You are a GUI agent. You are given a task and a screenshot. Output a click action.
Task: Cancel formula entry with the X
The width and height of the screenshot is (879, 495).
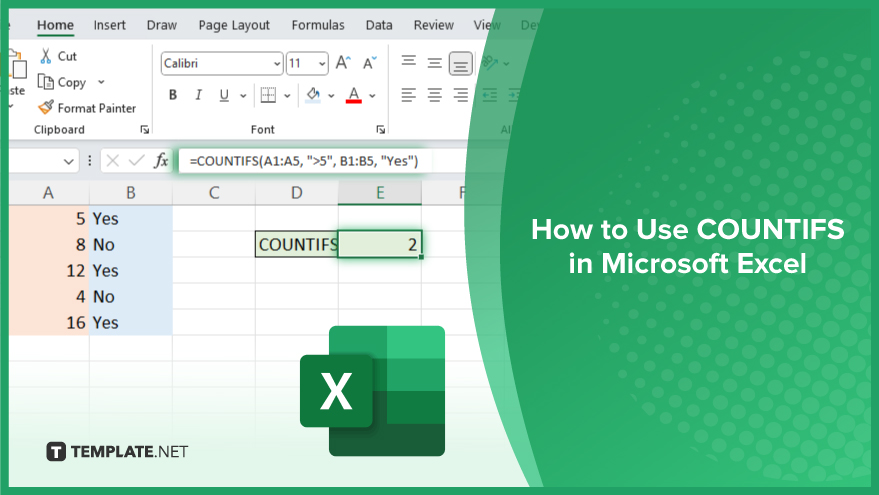tap(113, 161)
